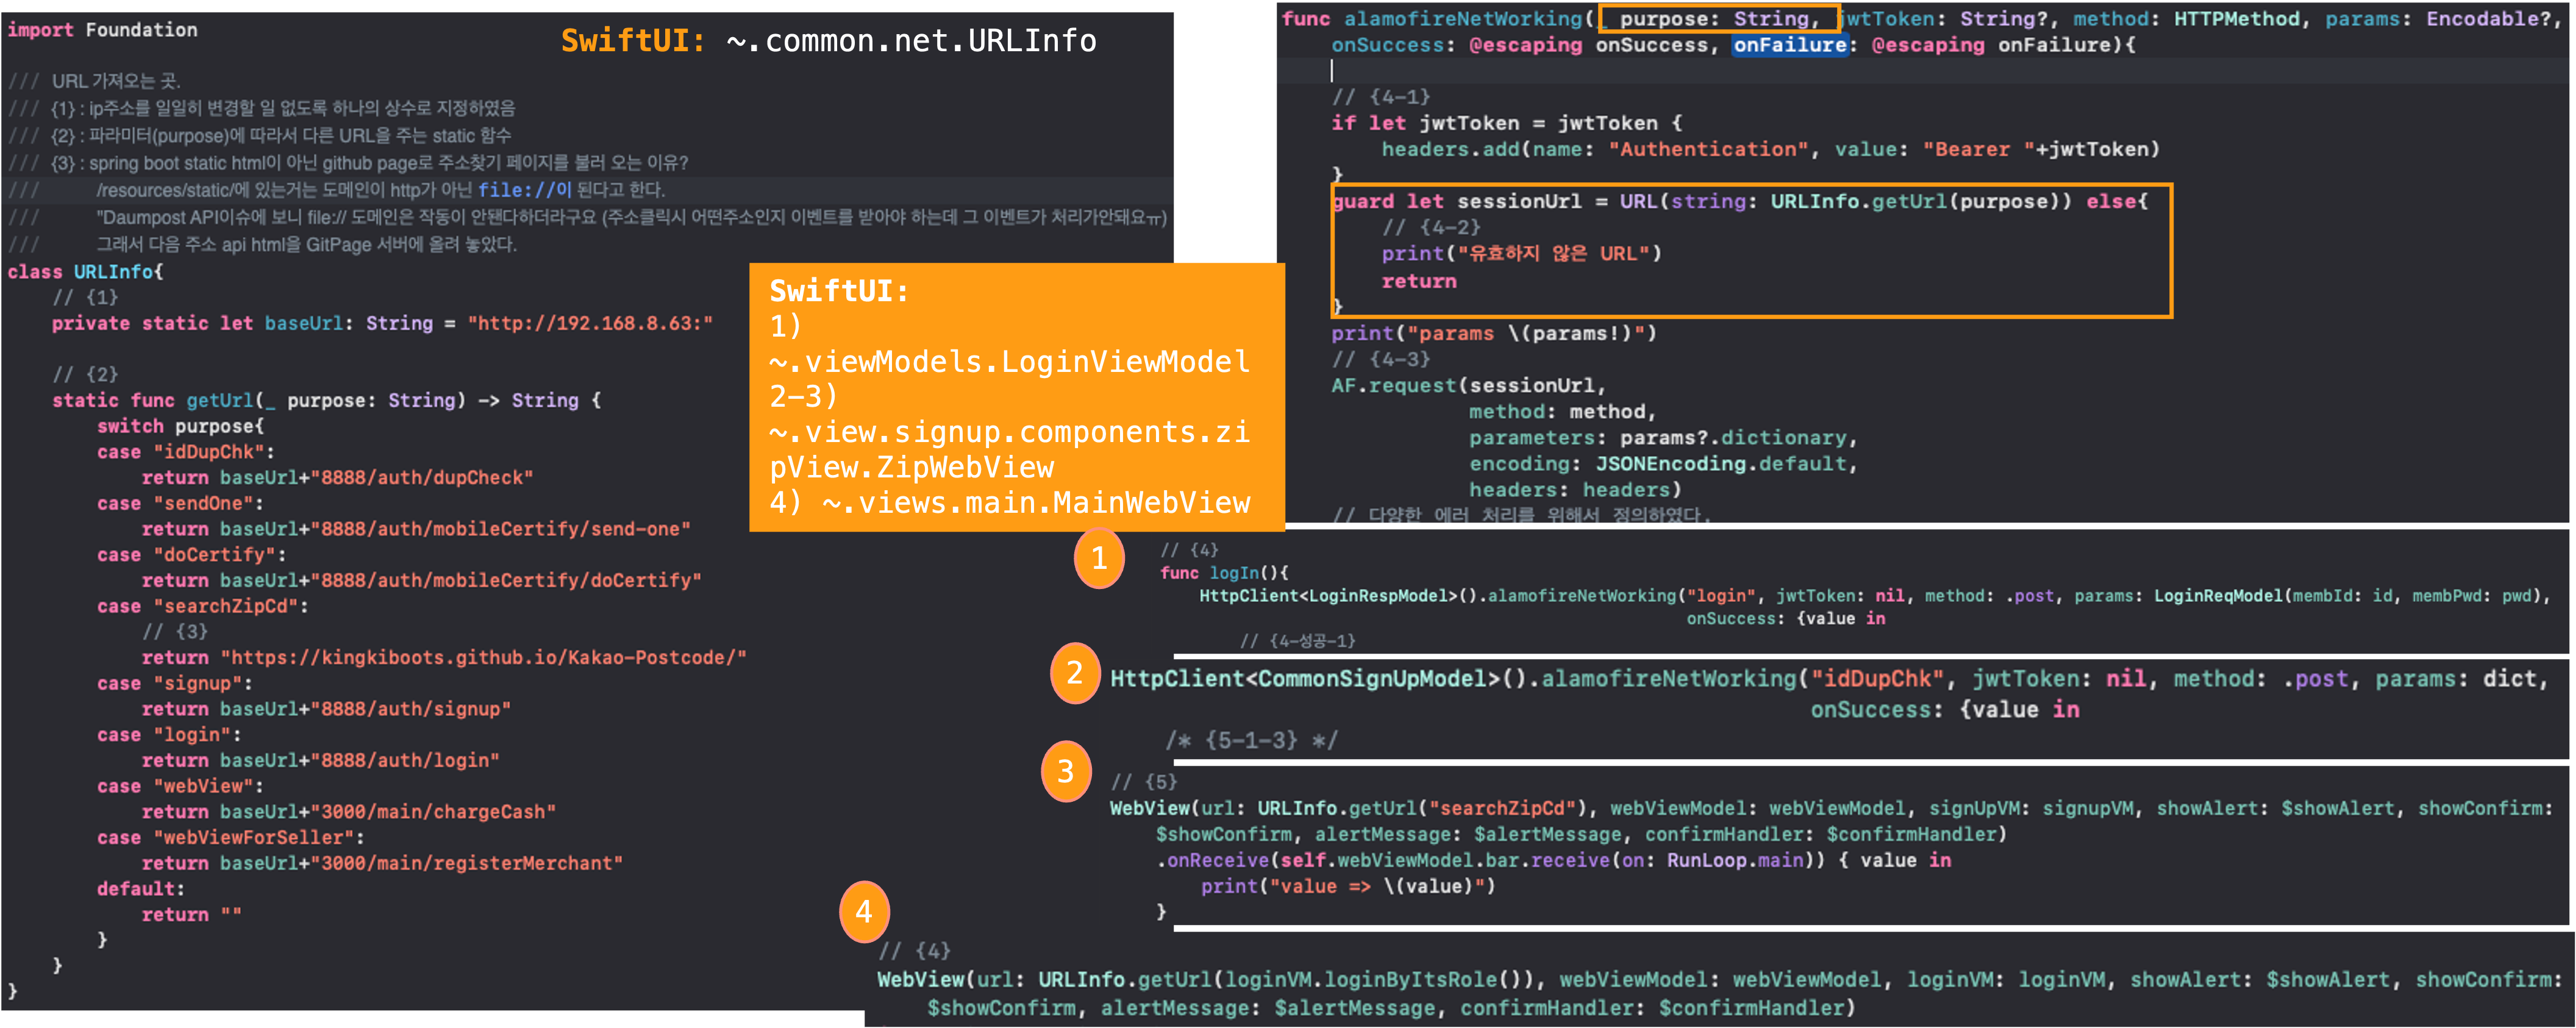This screenshot has height=1028, width=2576.
Task: Click the case "sendOne" line
Action: (x=180, y=503)
